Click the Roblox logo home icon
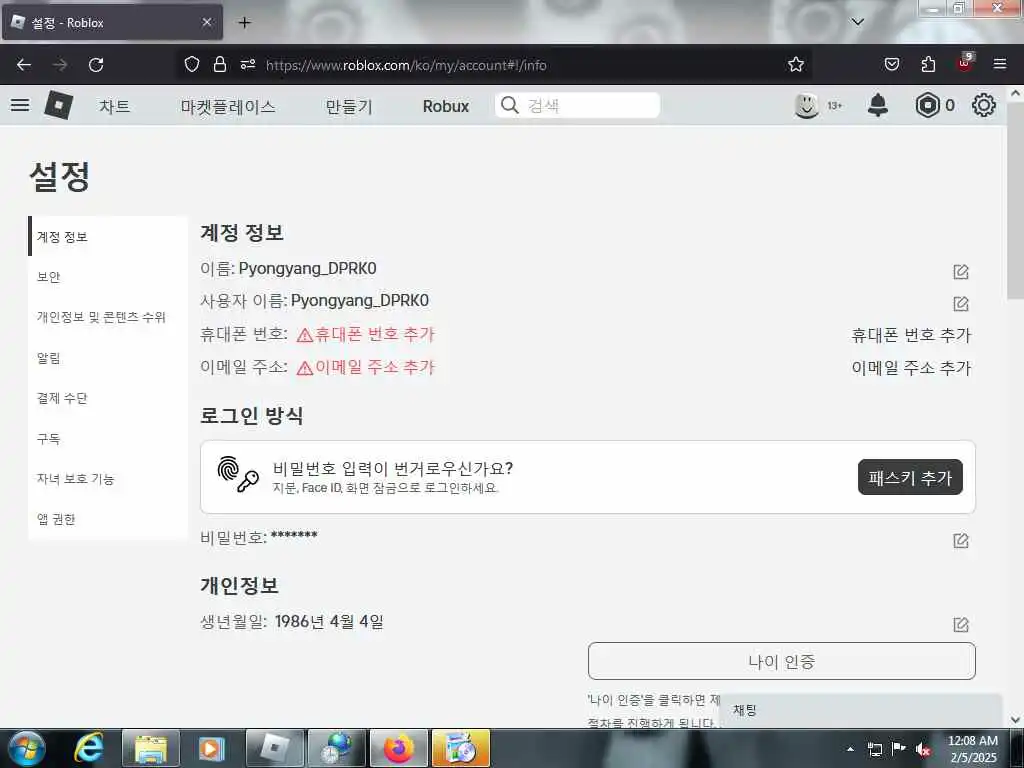 coord(58,105)
